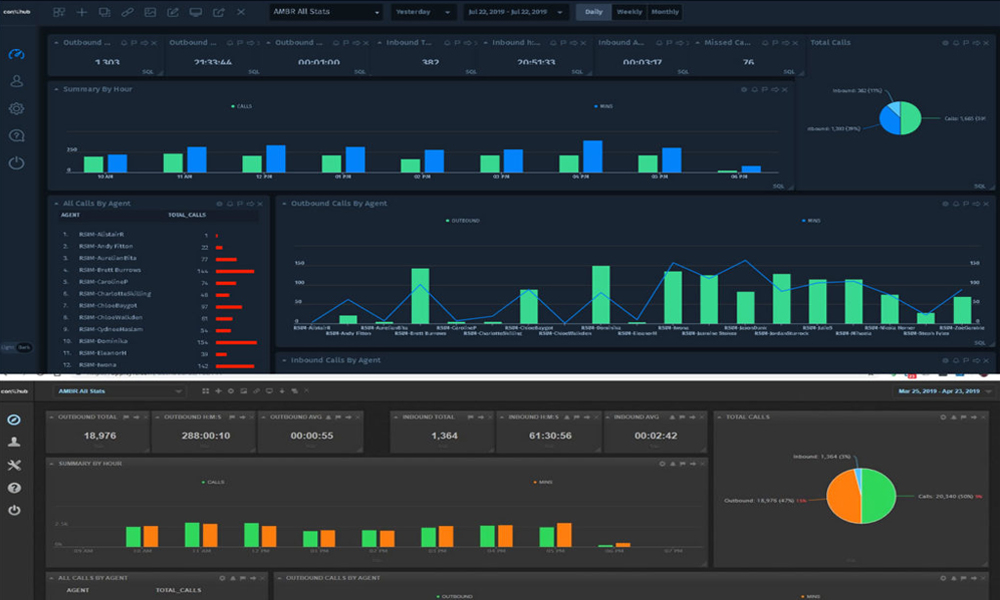
Task: Click the pencil edit icon in top toolbar
Action: tap(173, 12)
